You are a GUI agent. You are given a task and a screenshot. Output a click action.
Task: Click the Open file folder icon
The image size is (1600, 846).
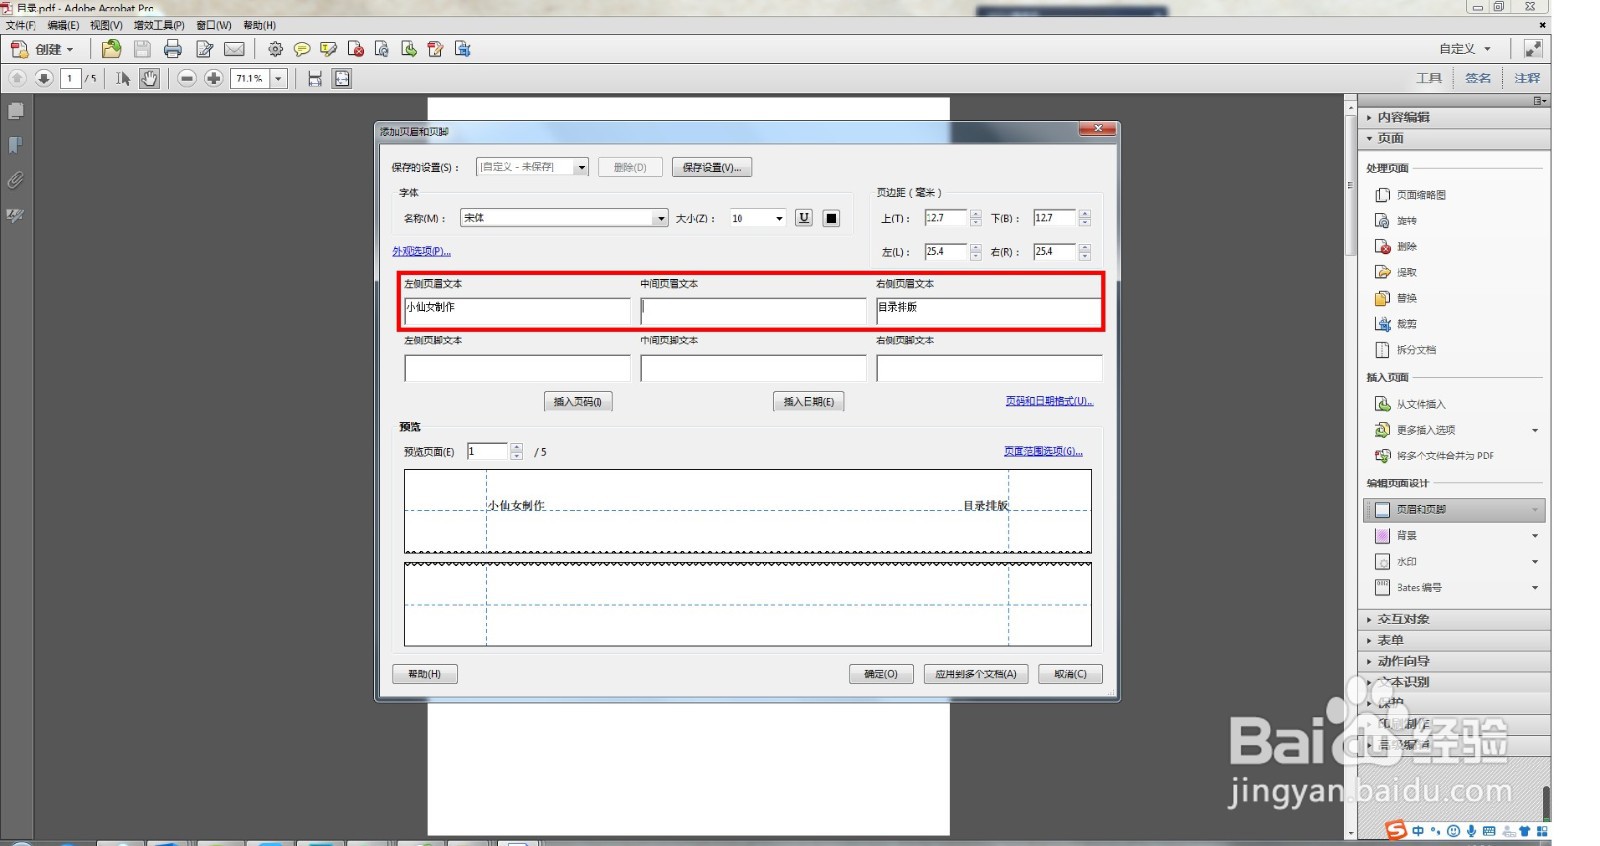(111, 48)
